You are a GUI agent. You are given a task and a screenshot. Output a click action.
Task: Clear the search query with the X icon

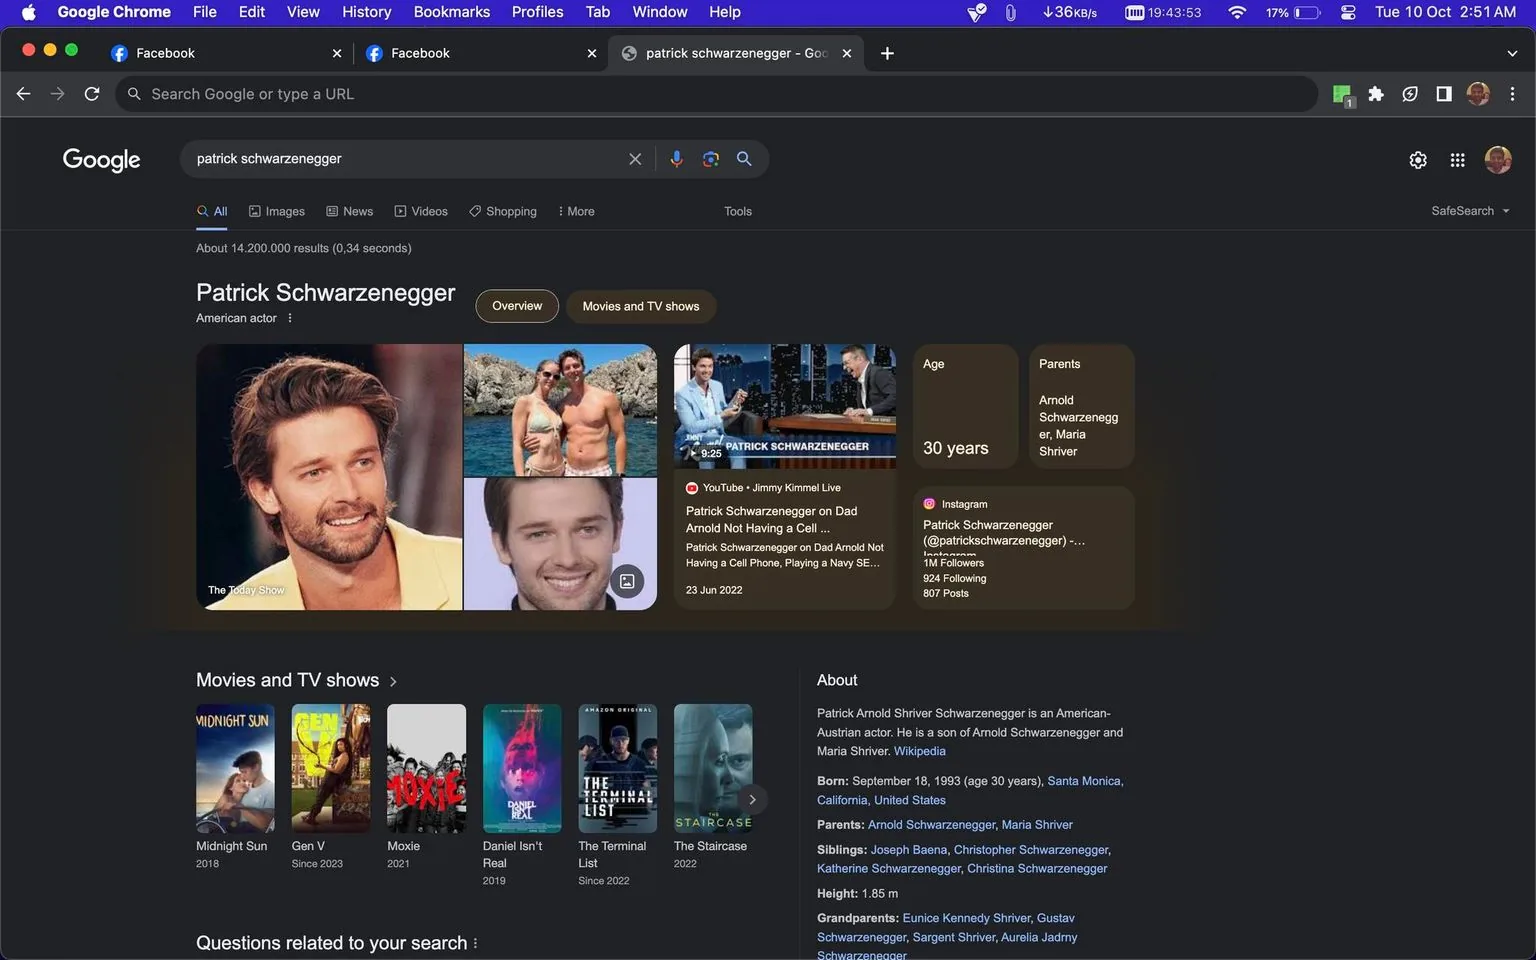[636, 158]
